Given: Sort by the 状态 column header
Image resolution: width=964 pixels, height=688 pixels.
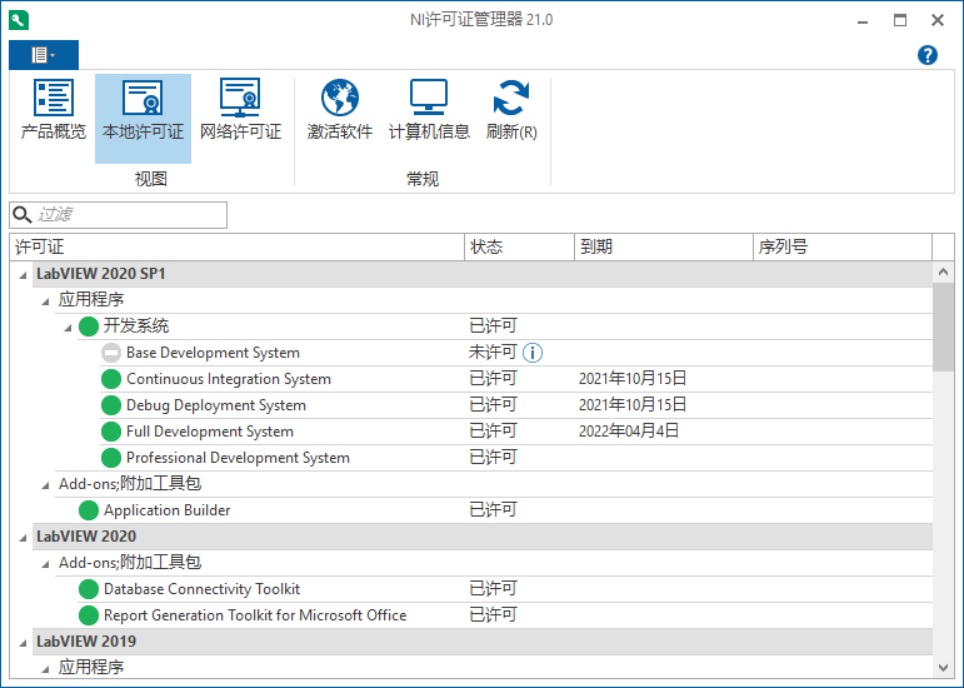Looking at the screenshot, I should tap(520, 247).
